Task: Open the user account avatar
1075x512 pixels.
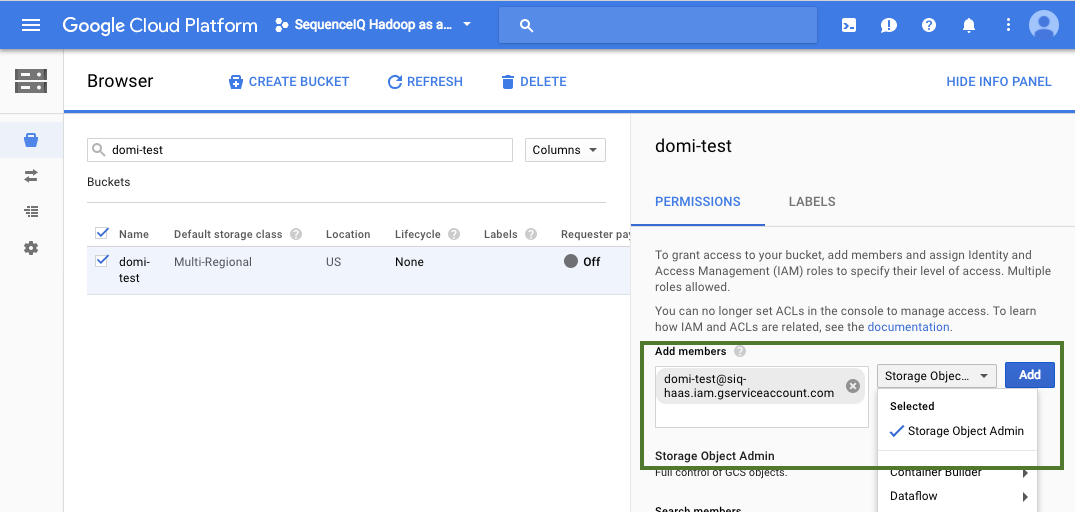Action: [x=1043, y=25]
